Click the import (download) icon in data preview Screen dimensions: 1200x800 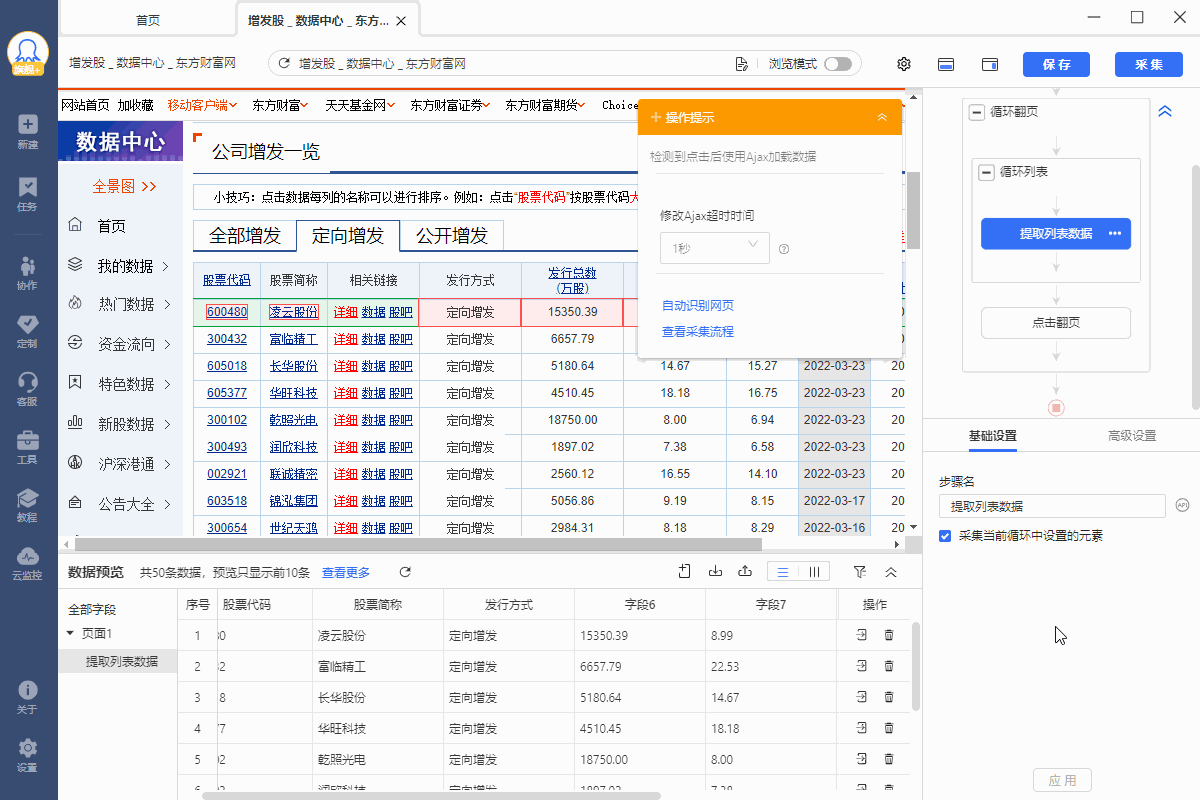click(715, 572)
